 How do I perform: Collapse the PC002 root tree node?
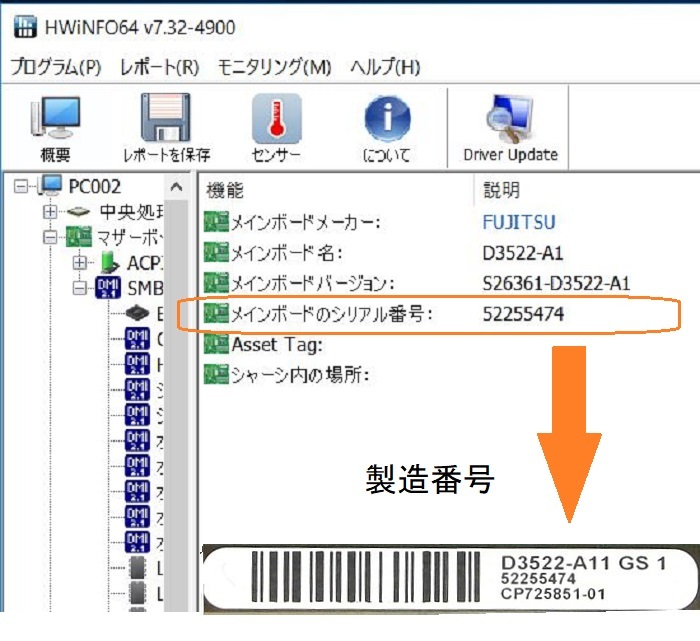point(21,186)
